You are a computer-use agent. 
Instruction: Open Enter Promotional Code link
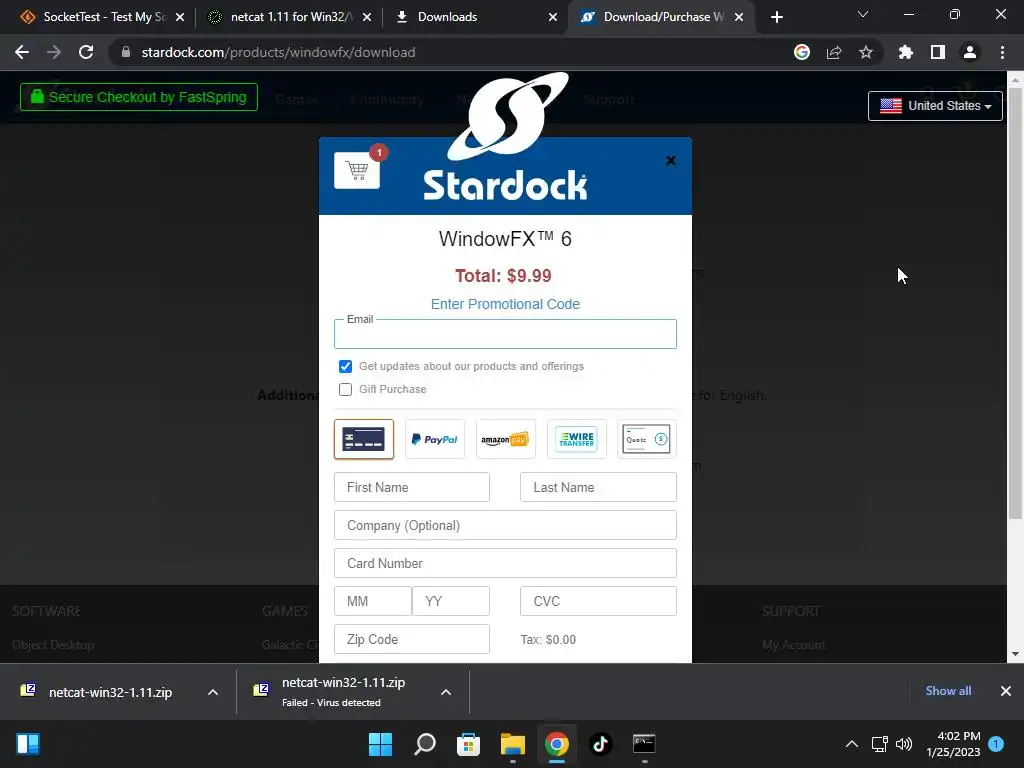(505, 304)
